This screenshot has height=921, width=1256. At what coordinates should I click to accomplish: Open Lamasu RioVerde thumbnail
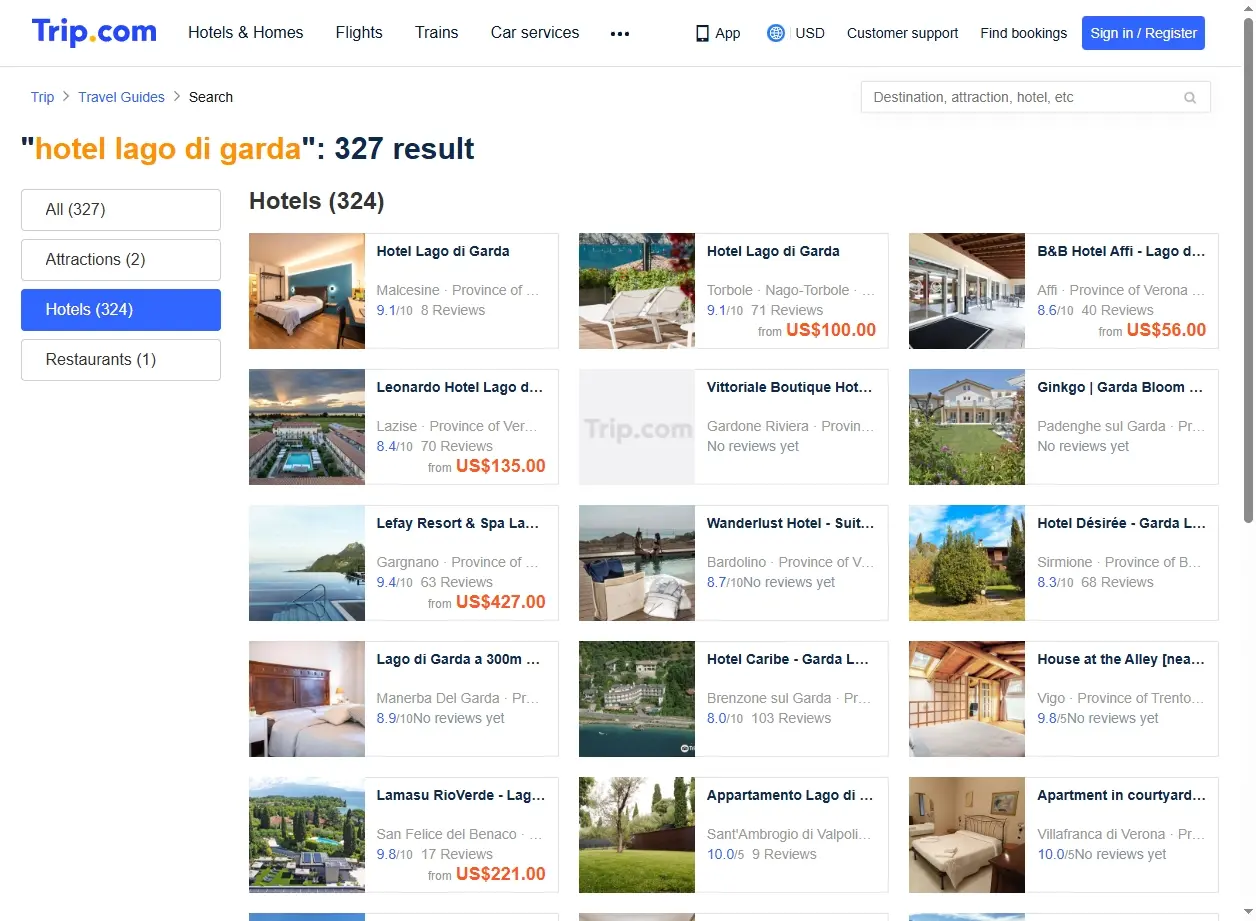point(307,835)
